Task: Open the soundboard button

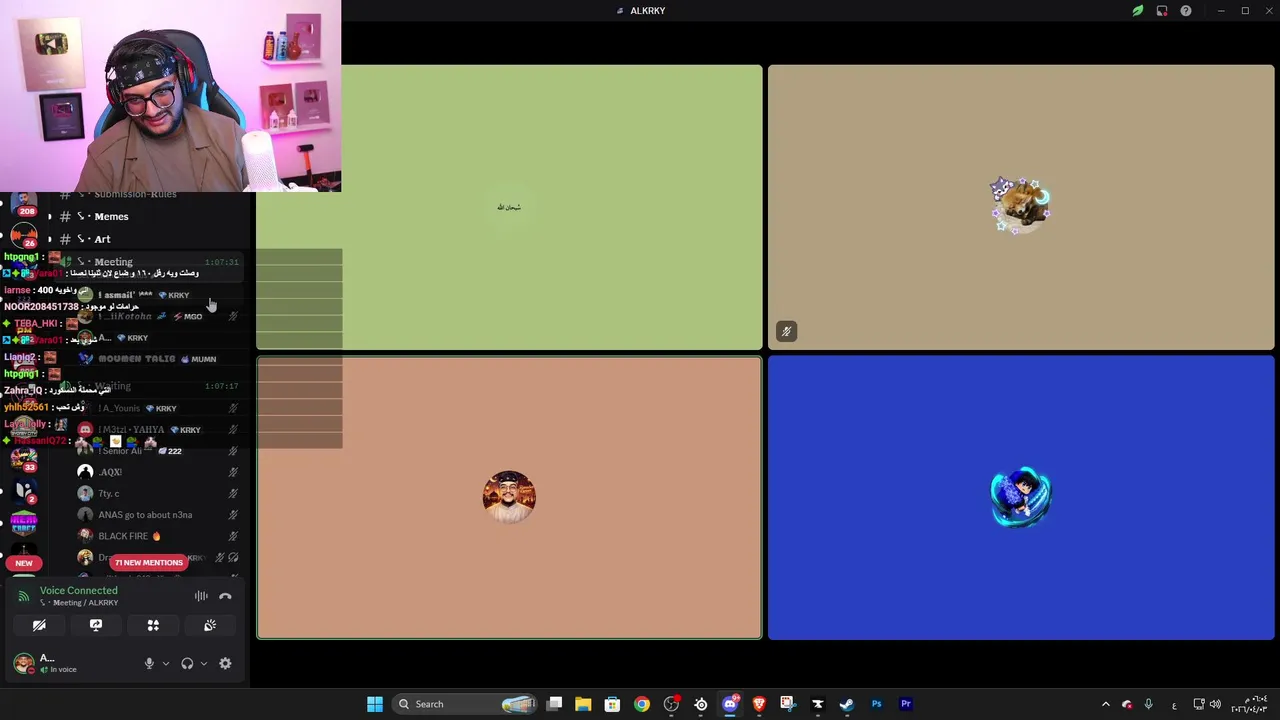Action: tap(210, 625)
